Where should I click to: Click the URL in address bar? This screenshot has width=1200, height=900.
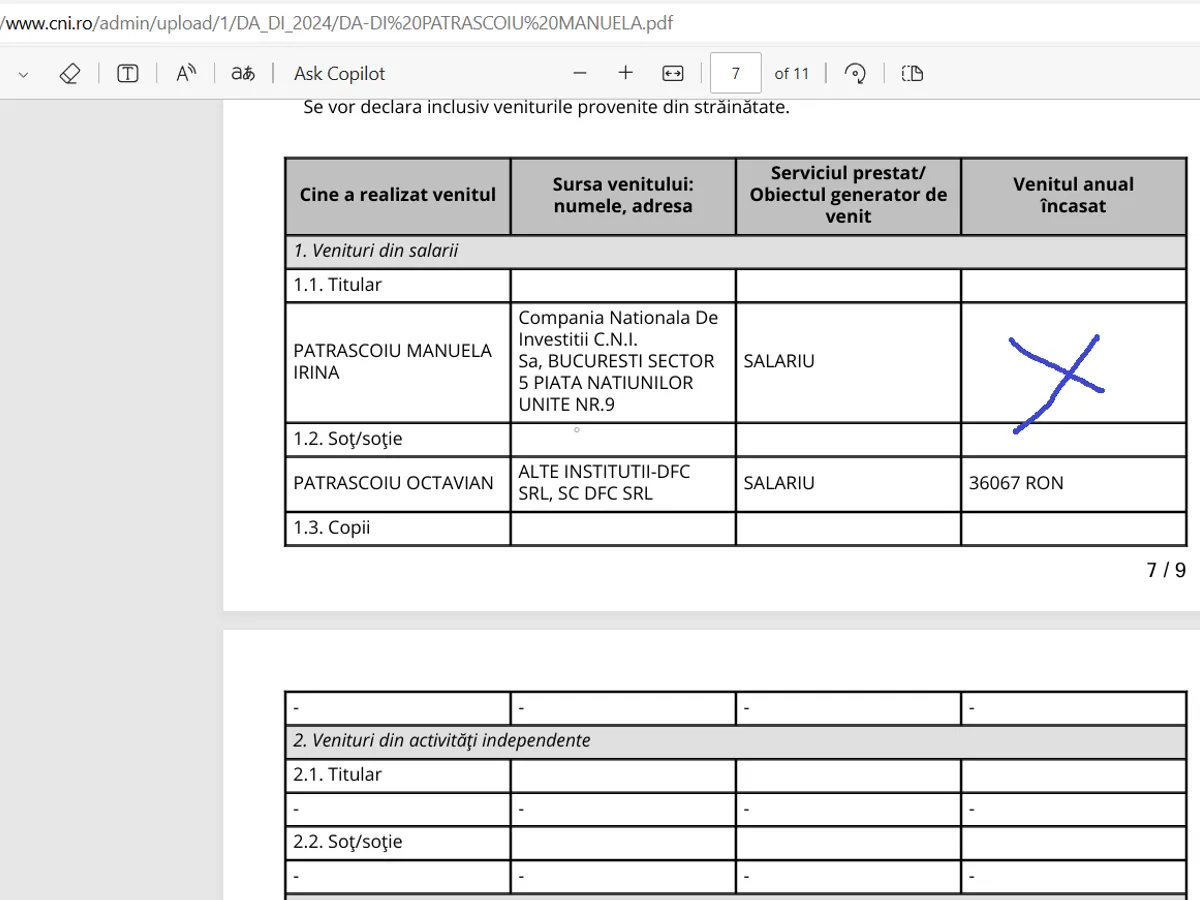(x=337, y=22)
